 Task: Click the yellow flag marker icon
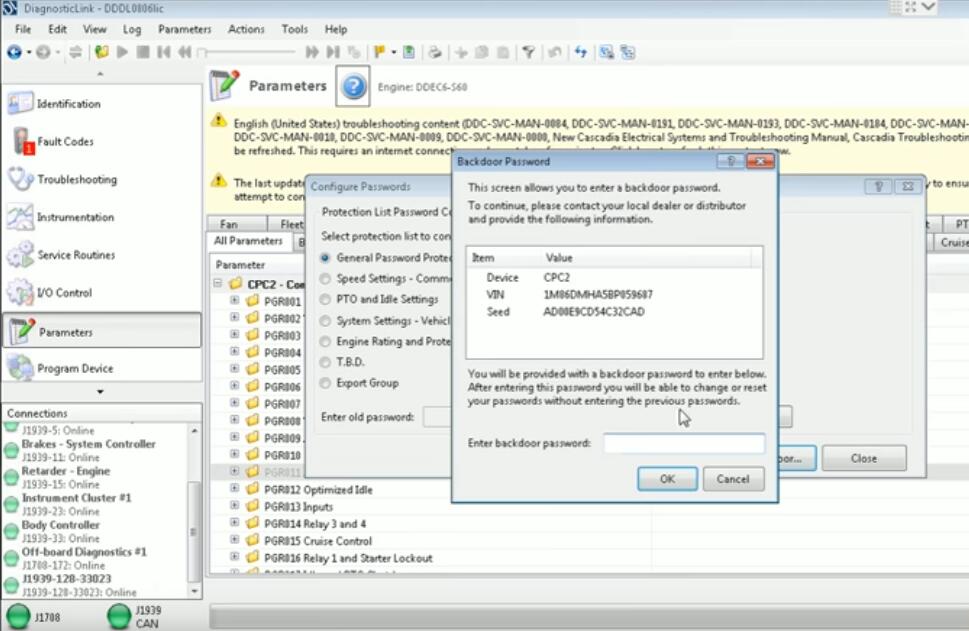coord(379,53)
